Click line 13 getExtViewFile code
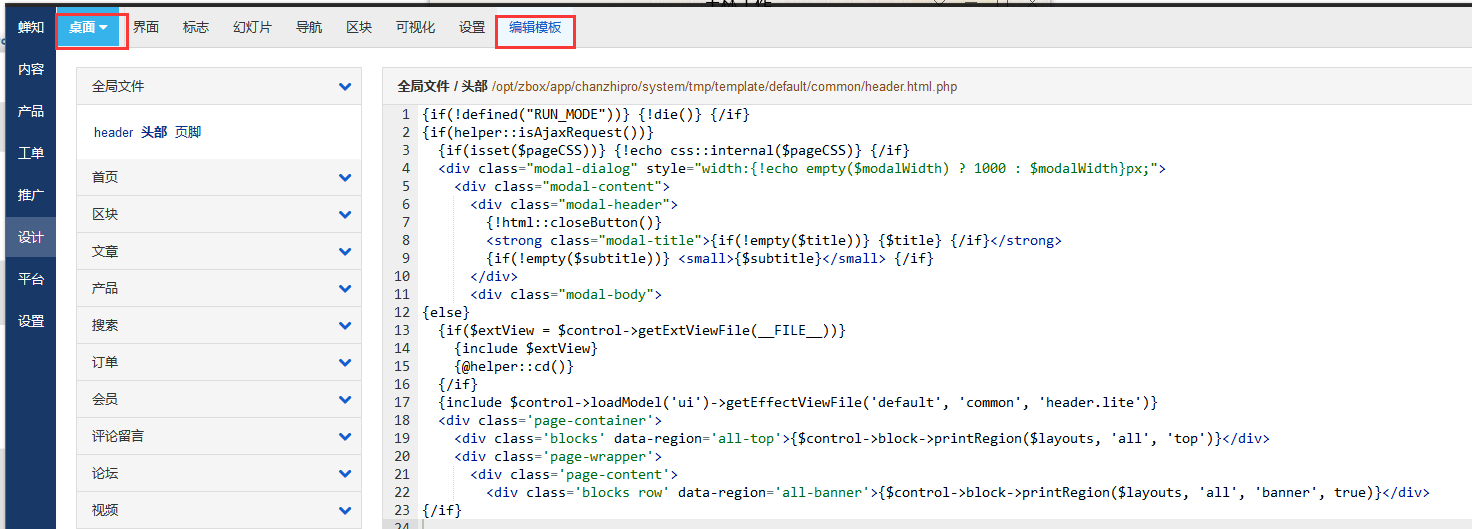This screenshot has height=529, width=1472. coord(643,330)
